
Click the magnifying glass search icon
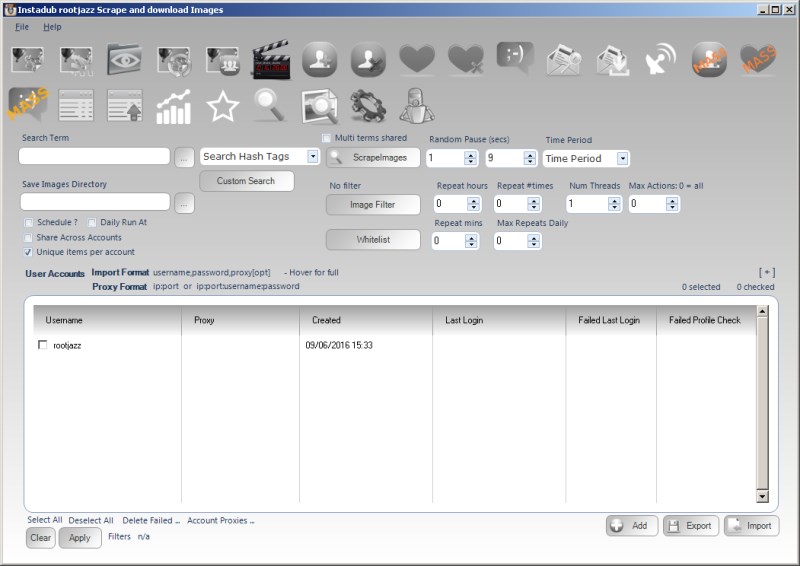click(269, 105)
